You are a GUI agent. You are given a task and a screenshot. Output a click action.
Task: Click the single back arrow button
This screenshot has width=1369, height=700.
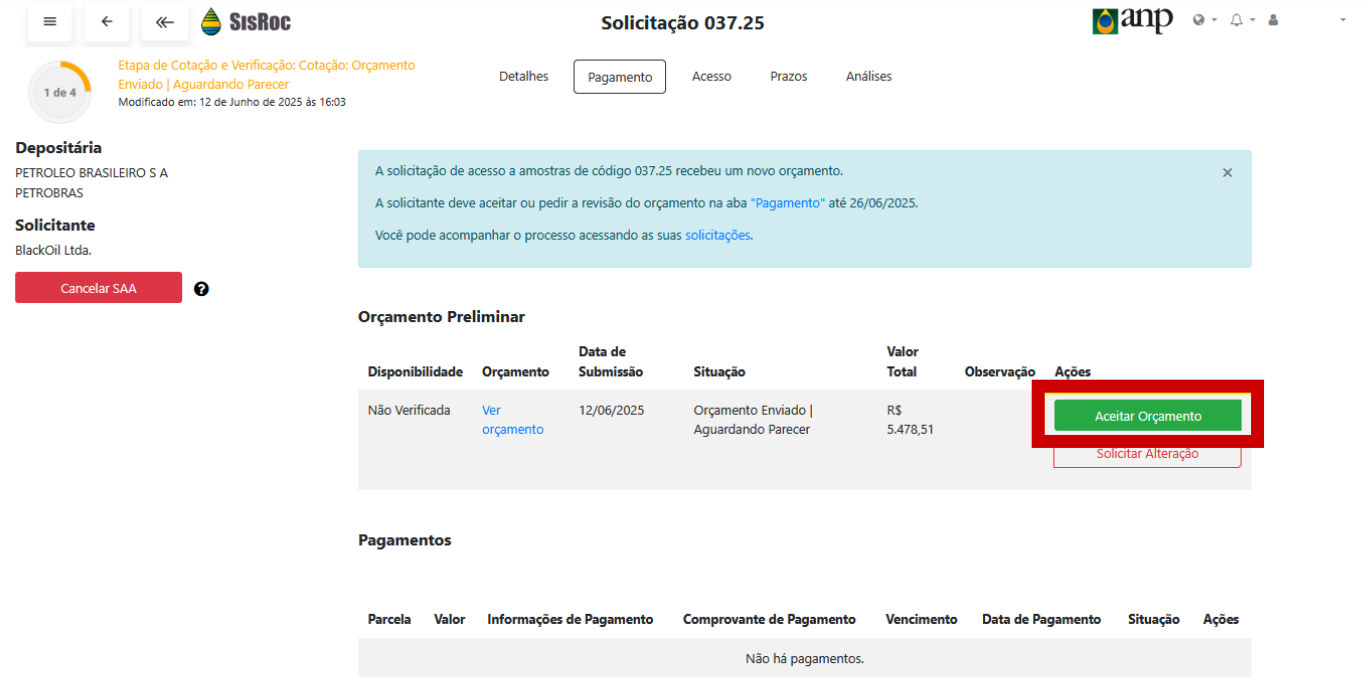[107, 22]
